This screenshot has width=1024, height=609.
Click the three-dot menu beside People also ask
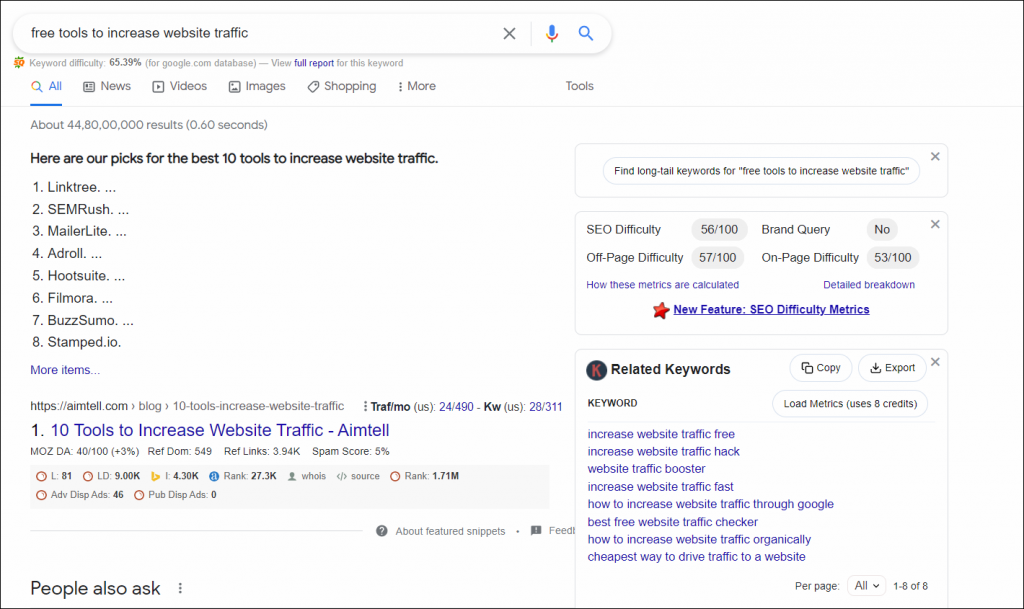pyautogui.click(x=180, y=589)
